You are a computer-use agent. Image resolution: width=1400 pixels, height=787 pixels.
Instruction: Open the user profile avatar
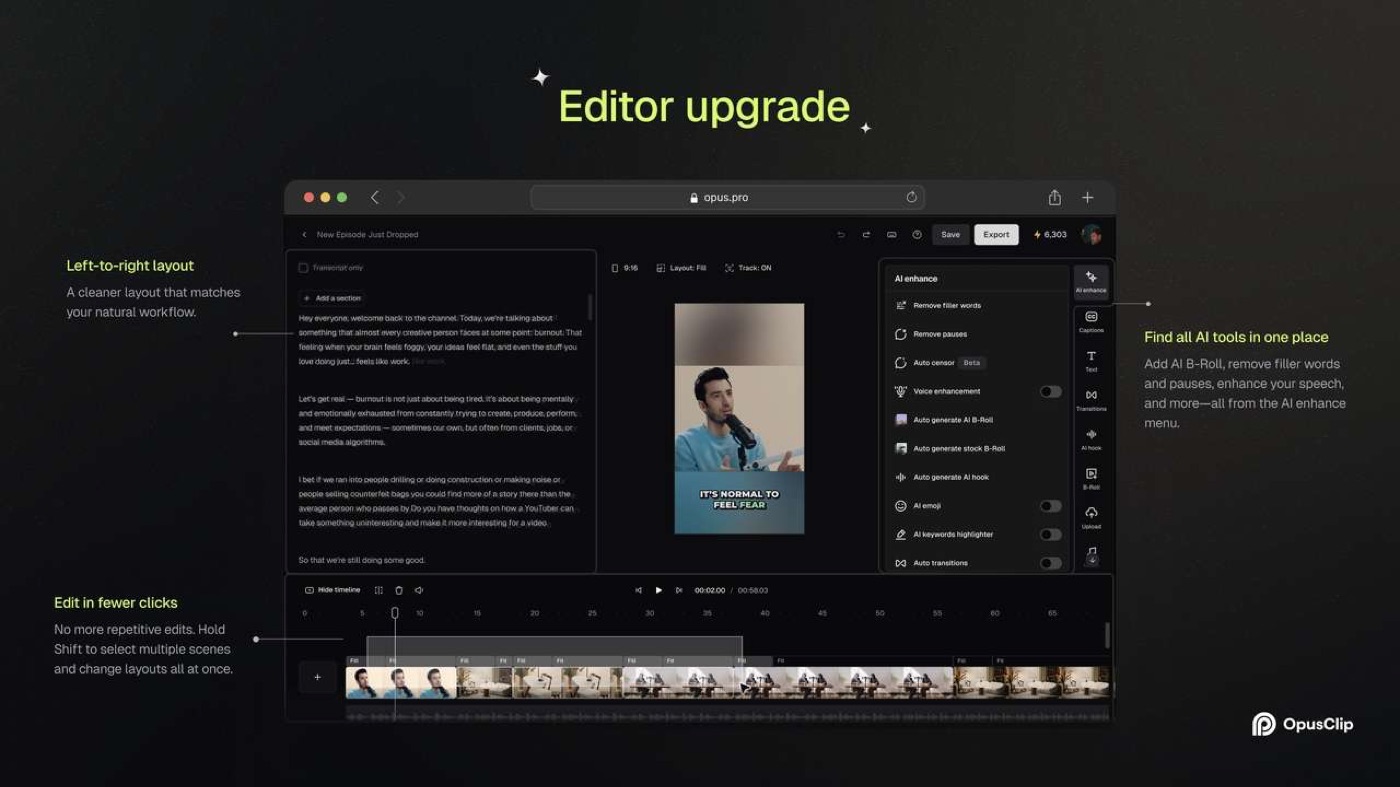[1091, 235]
